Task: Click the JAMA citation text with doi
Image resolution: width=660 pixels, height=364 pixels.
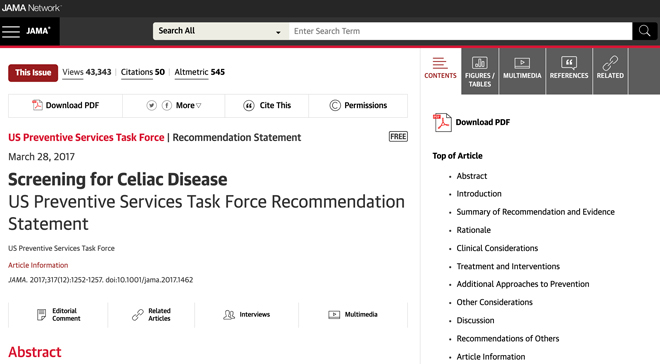Action: (x=100, y=280)
